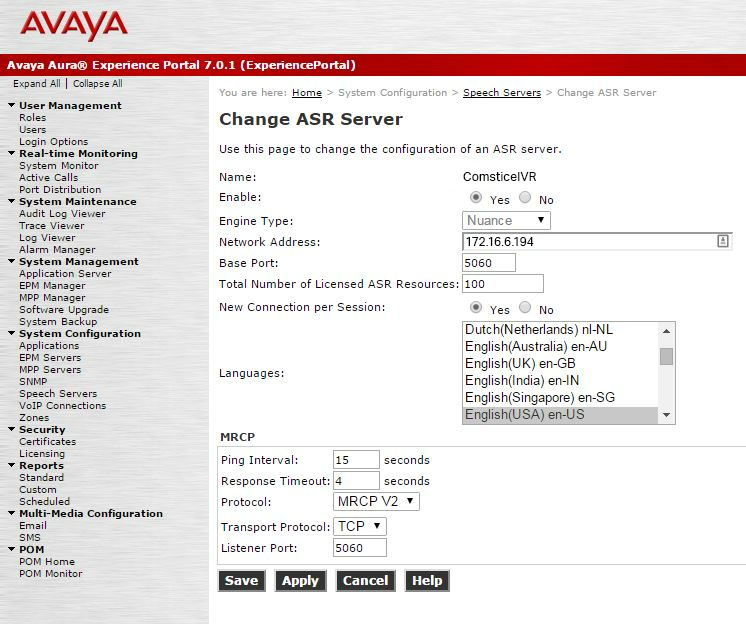
Task: Click the Languages list scrollbar thumb
Action: (666, 356)
